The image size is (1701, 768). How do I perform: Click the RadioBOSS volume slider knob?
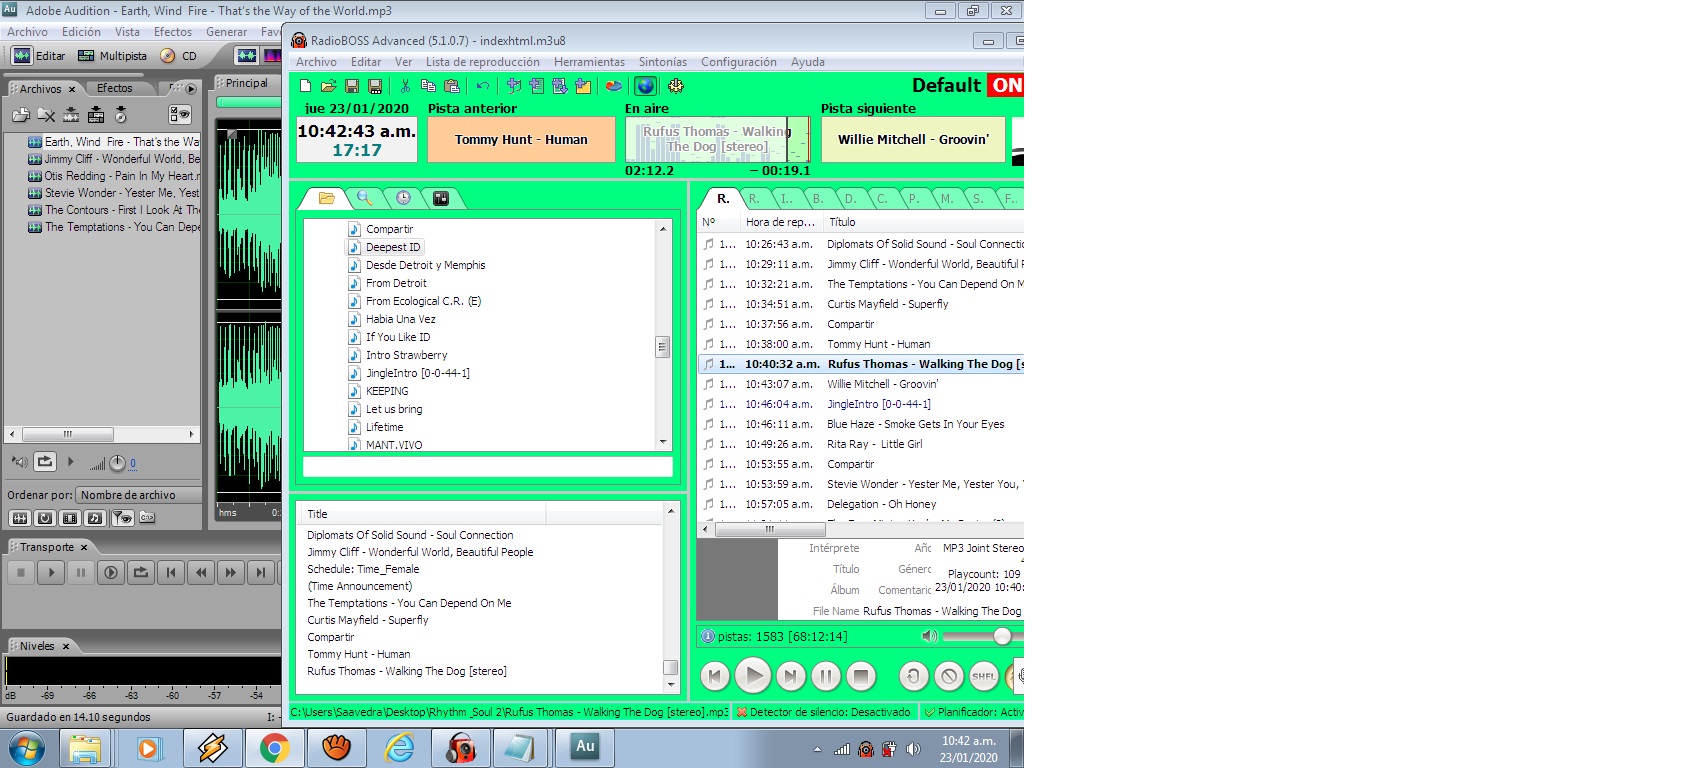coord(1002,636)
